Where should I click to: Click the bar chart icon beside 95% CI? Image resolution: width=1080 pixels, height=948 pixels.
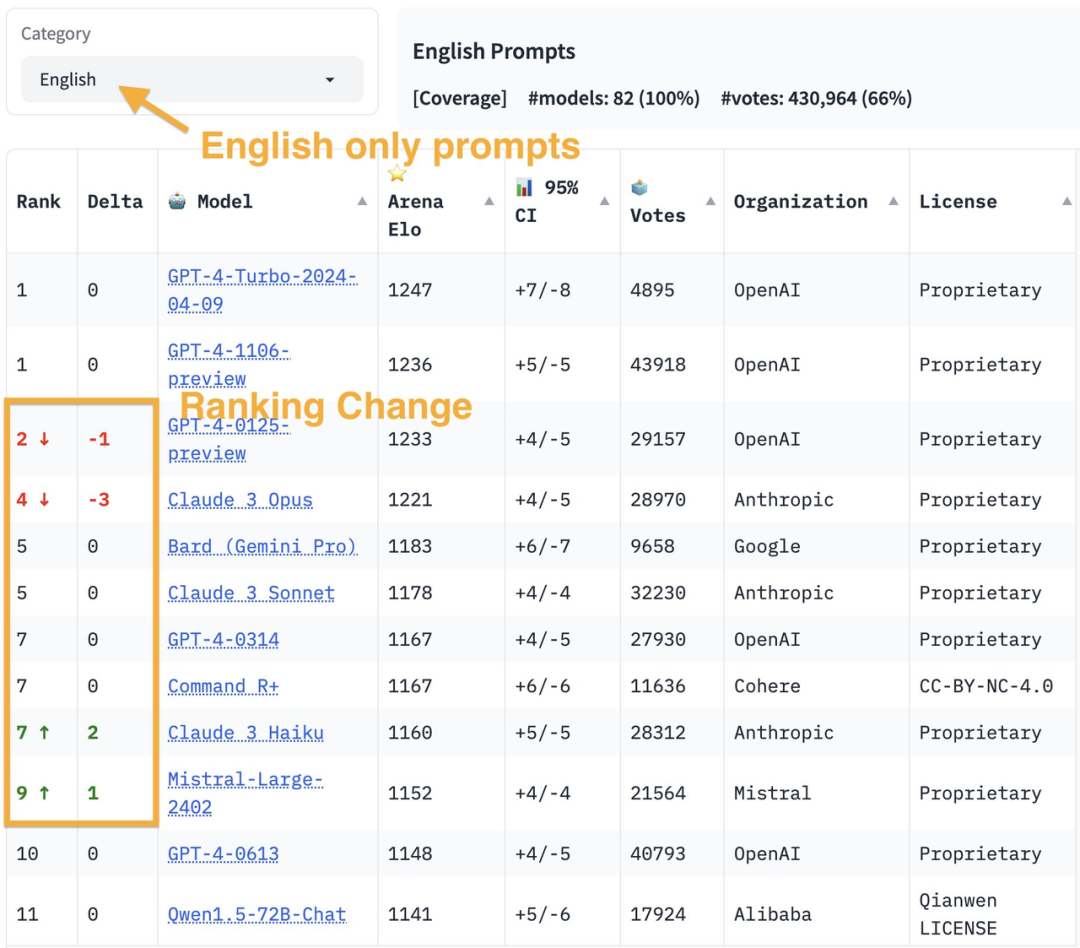[x=524, y=187]
